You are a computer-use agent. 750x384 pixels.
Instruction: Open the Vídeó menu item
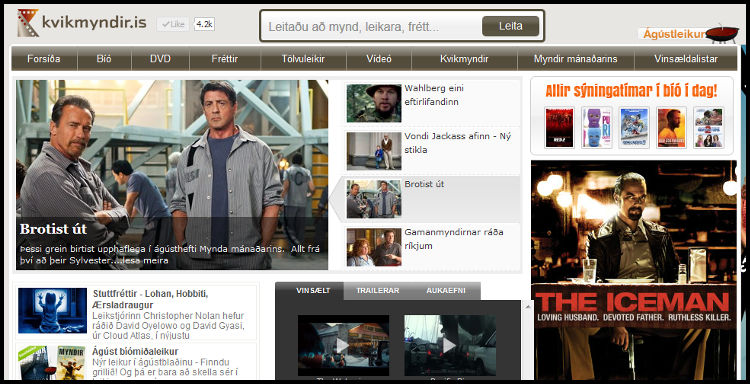(379, 59)
